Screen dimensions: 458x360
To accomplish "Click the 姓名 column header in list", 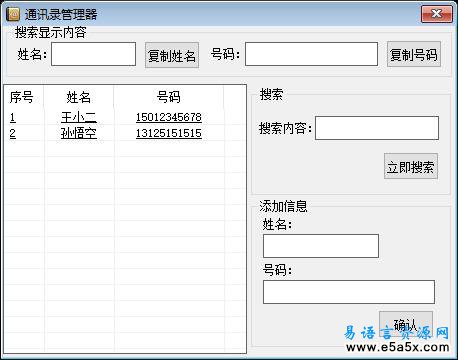I will 79,97.
